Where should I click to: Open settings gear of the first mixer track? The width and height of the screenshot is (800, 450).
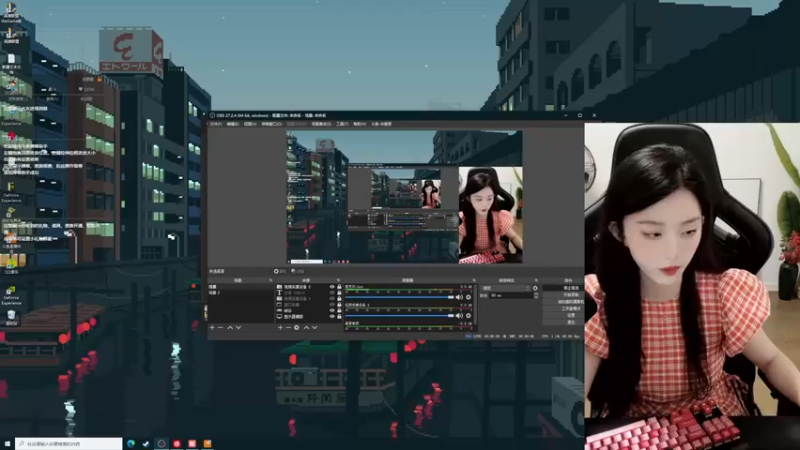468,297
